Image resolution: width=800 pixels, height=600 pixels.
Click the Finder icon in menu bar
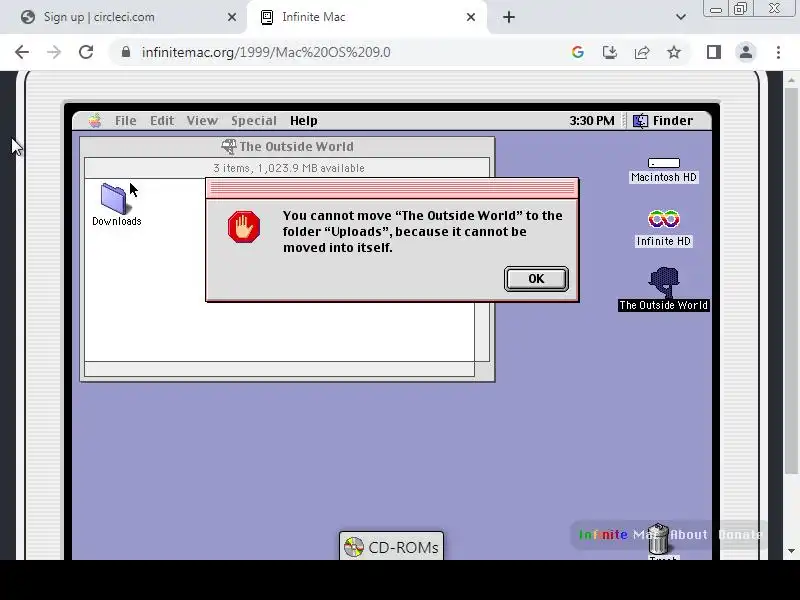click(640, 121)
